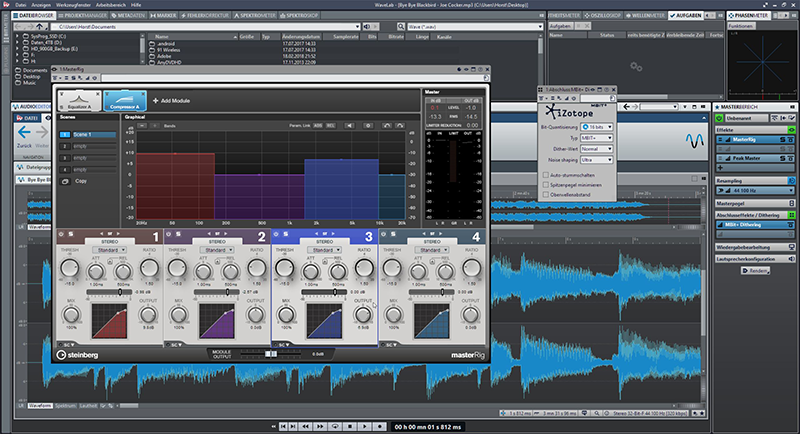Click undo arrow in Graphical panel
The image size is (800, 434).
pos(387,125)
